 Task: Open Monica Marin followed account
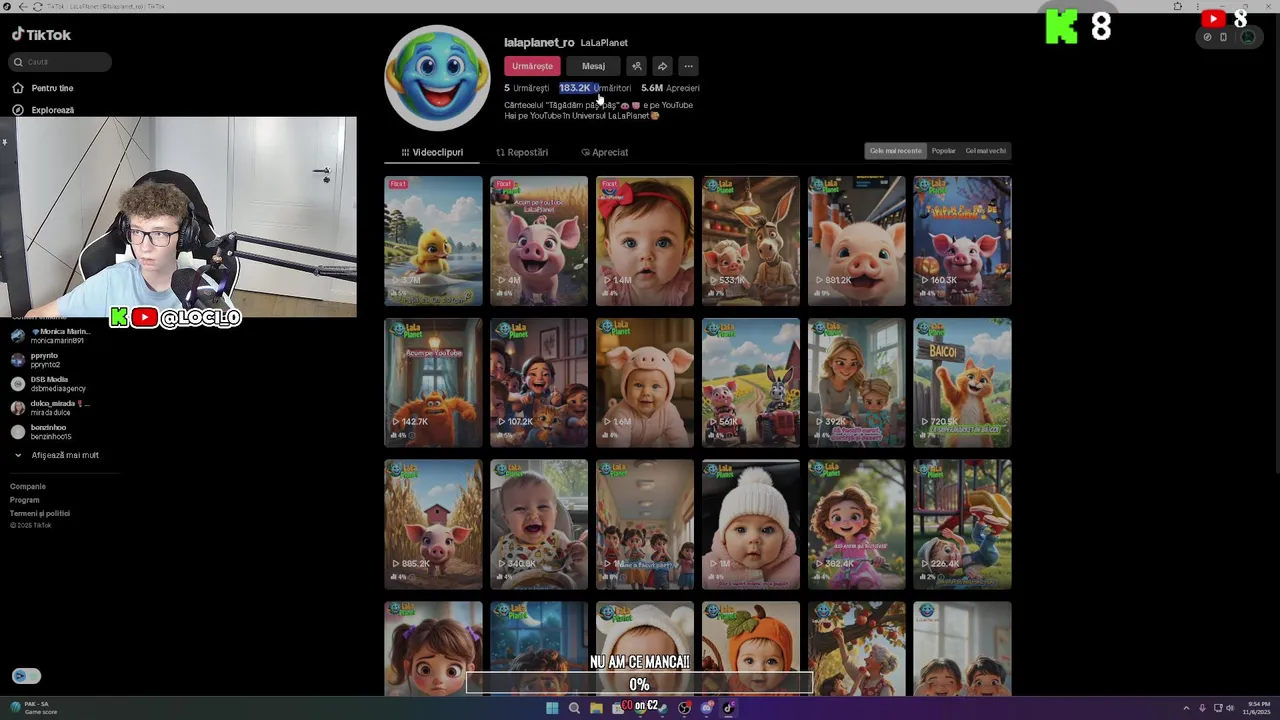(x=52, y=336)
